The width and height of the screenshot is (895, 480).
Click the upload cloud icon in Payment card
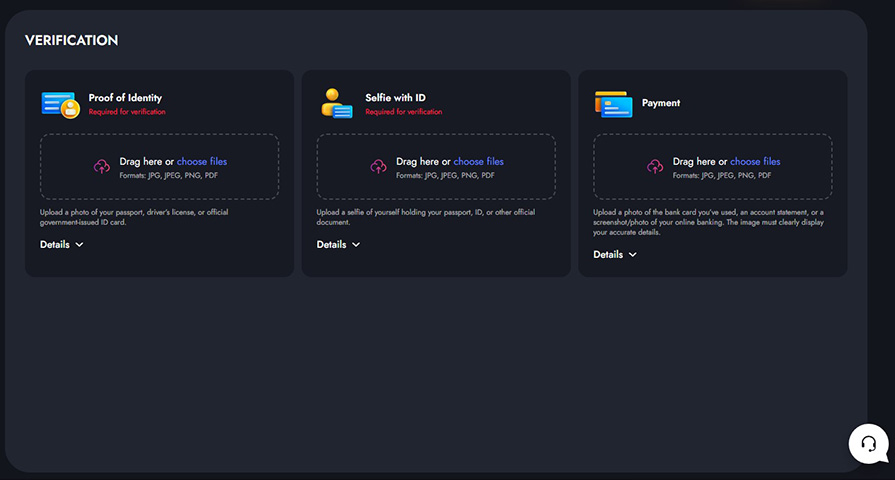click(655, 167)
